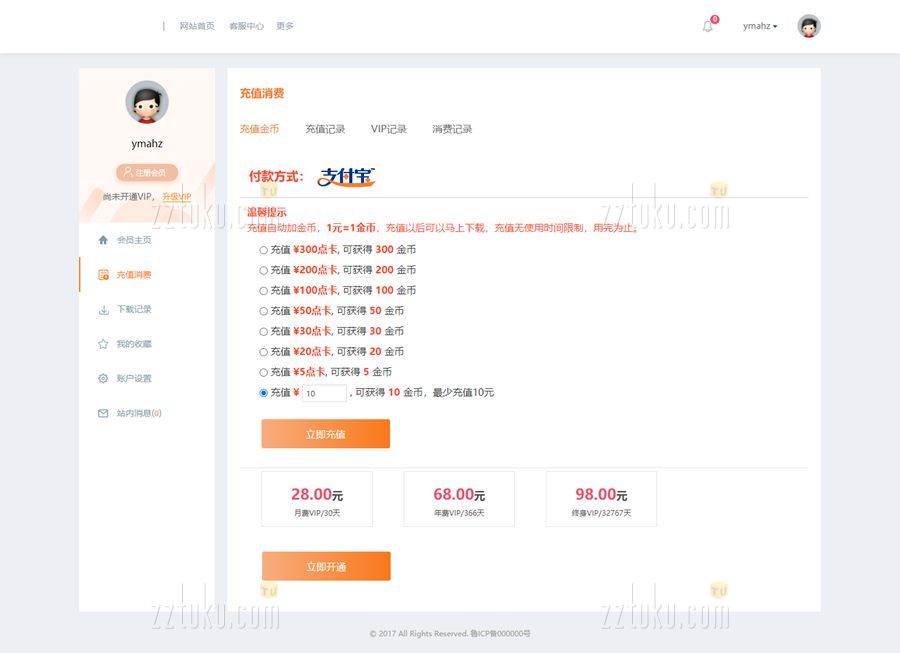Image resolution: width=900 pixels, height=653 pixels.
Task: Click the custom recharge amount input field
Action: click(324, 394)
